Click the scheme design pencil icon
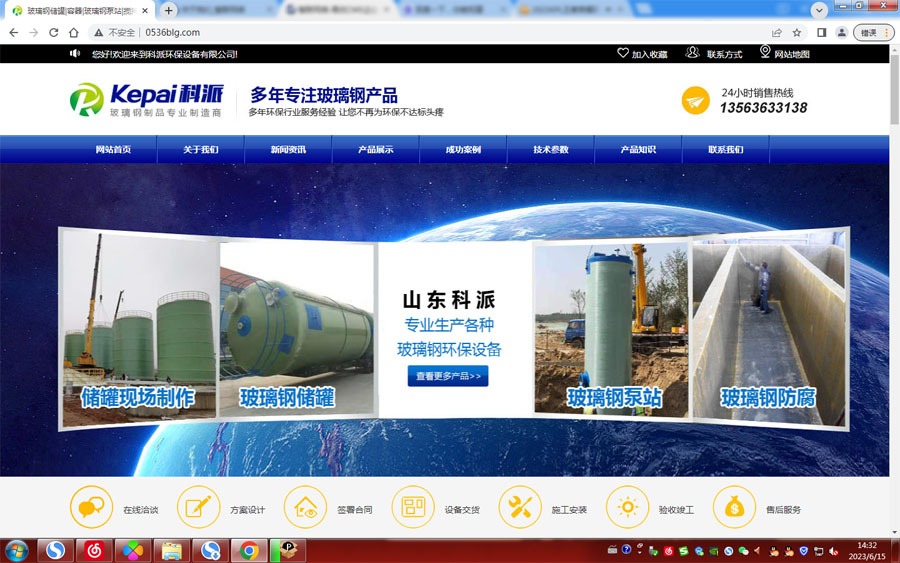The width and height of the screenshot is (900, 563). (x=198, y=507)
